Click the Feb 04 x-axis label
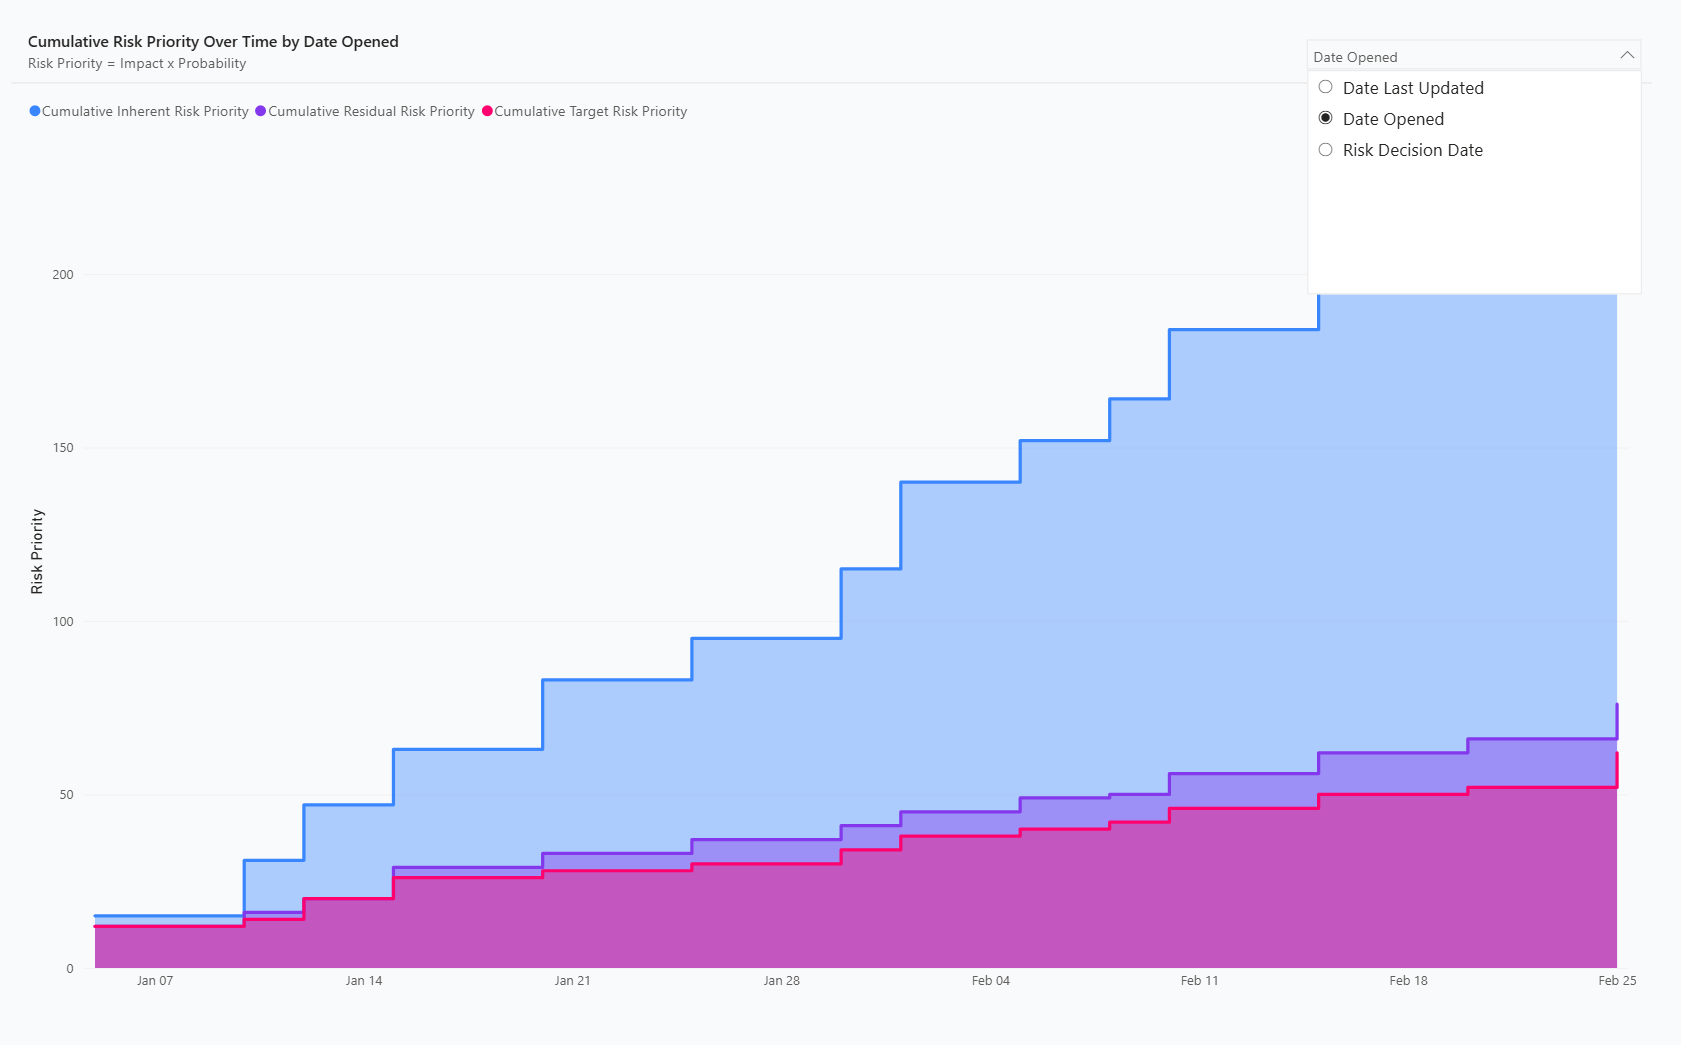The width and height of the screenshot is (1681, 1045). pos(991,980)
